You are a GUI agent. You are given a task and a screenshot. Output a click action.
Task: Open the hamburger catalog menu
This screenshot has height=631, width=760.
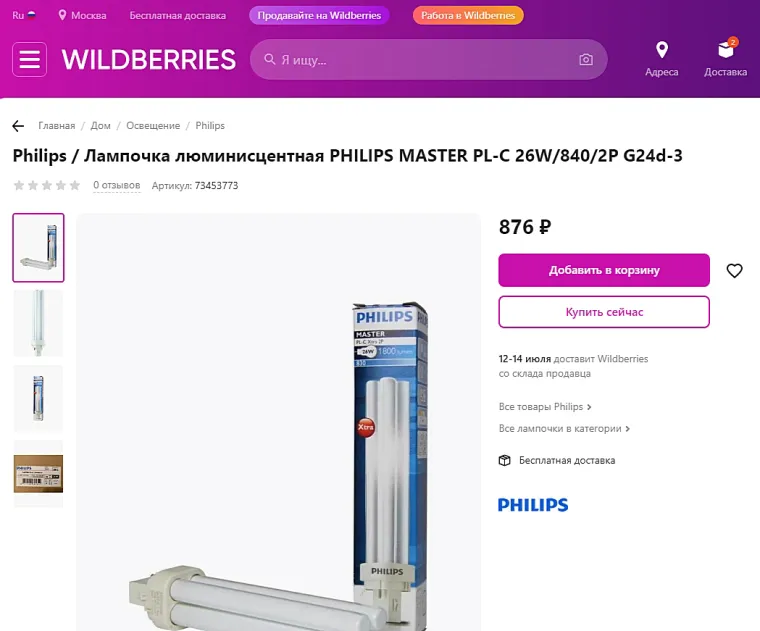(30, 60)
